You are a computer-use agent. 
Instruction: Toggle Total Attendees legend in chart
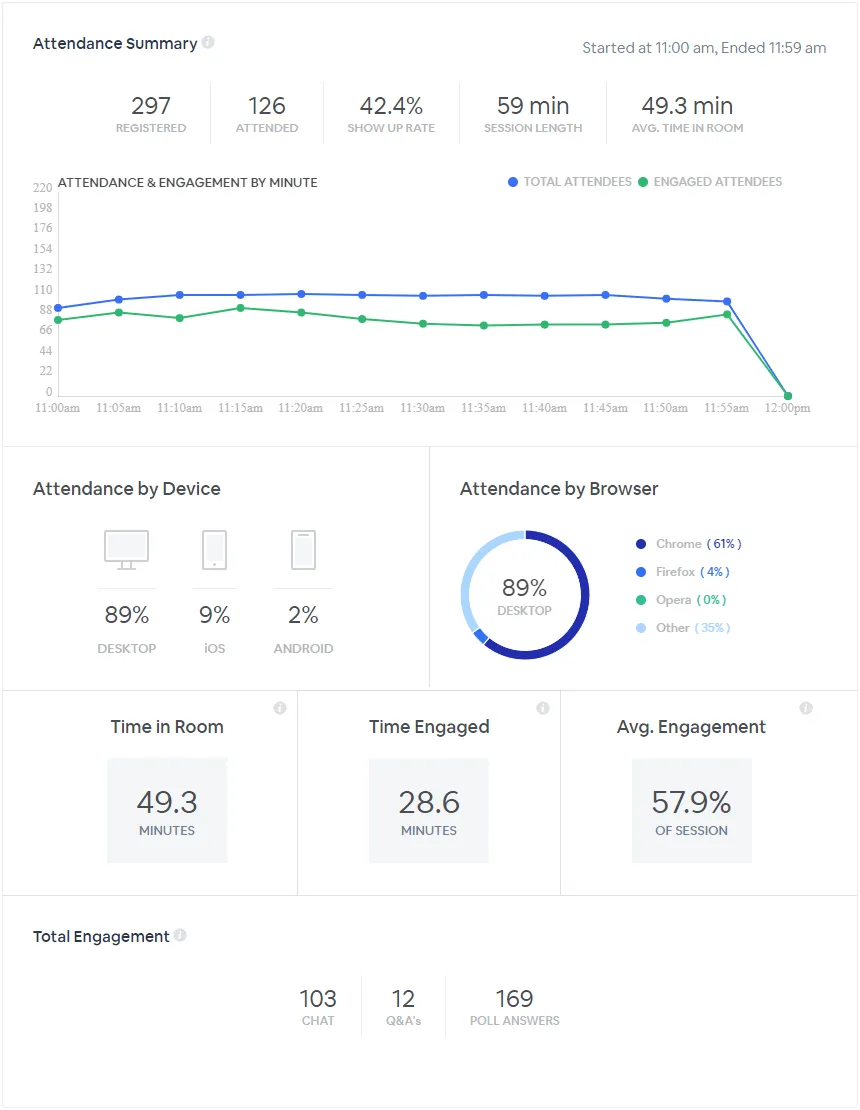570,182
